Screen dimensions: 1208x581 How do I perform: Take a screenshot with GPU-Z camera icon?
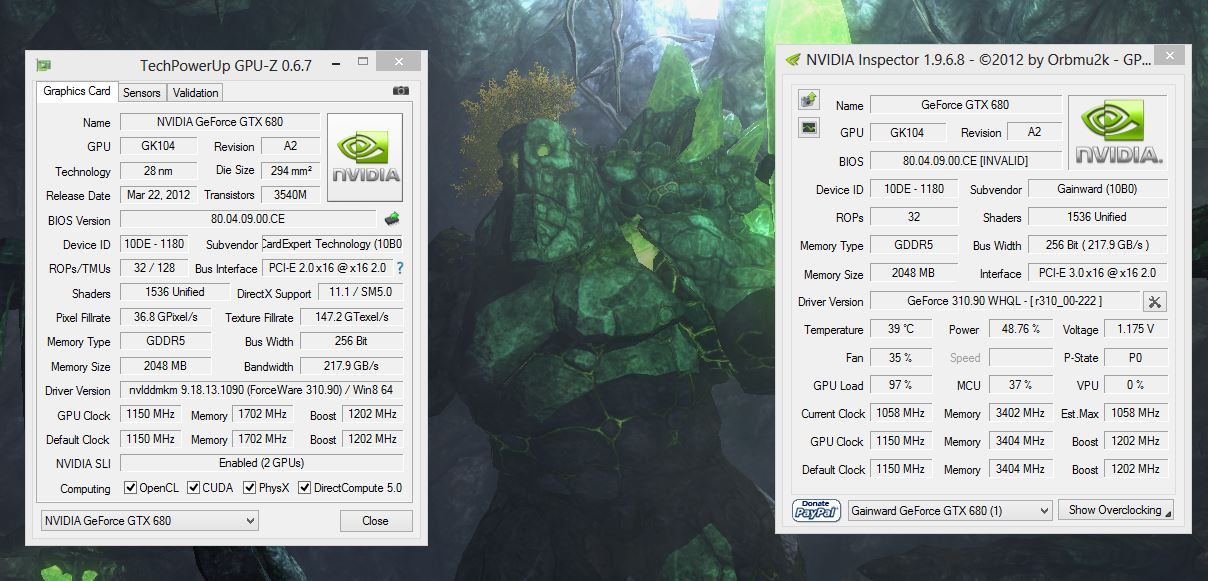point(401,91)
